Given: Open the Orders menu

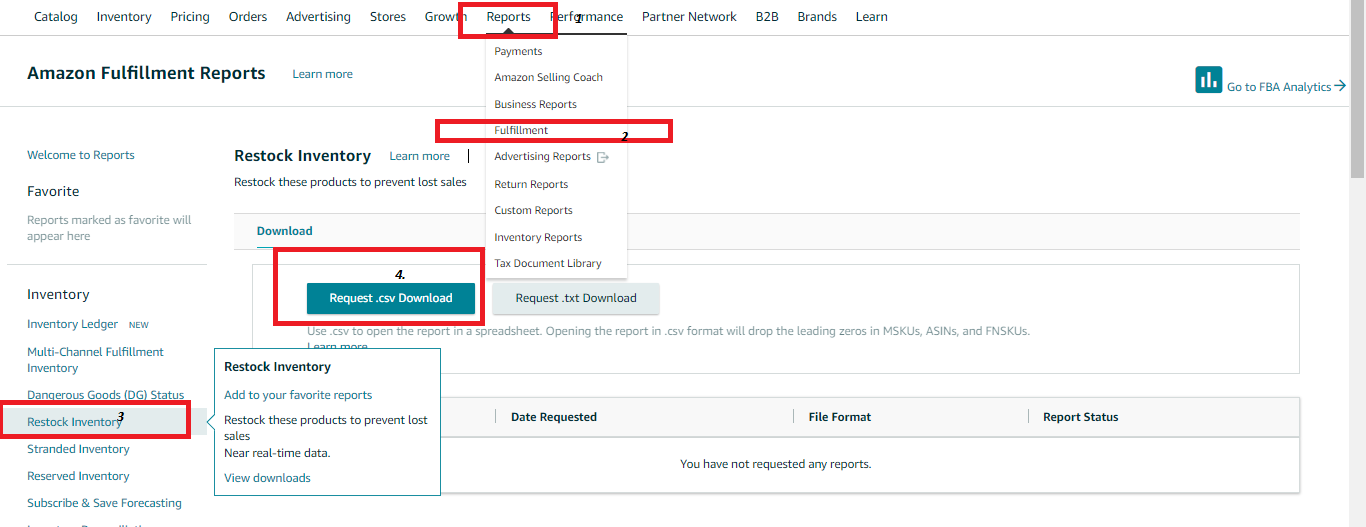Looking at the screenshot, I should pyautogui.click(x=248, y=17).
